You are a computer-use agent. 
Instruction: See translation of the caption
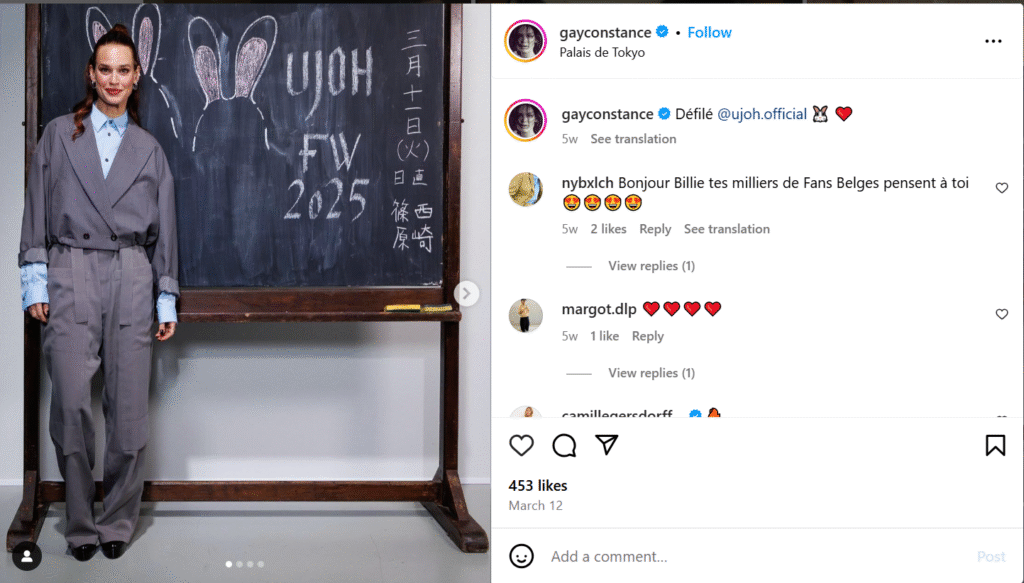633,139
